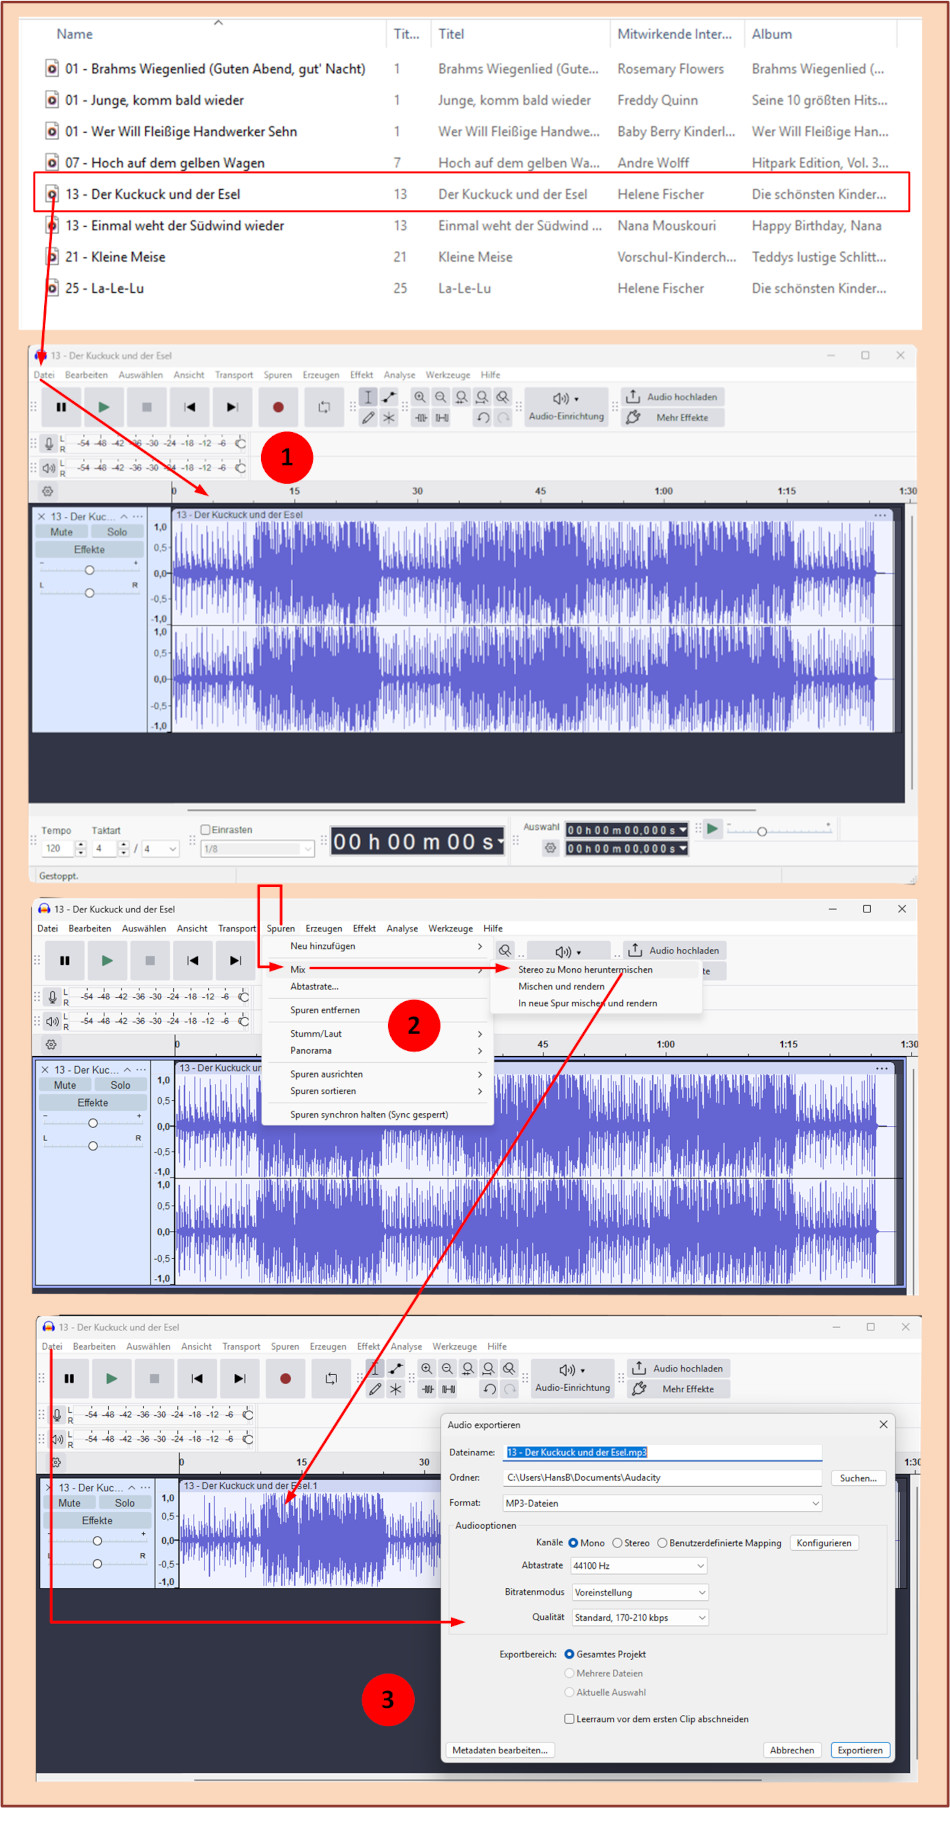The width and height of the screenshot is (950, 1831).
Task: Click the Dateiname input field
Action: click(662, 1452)
